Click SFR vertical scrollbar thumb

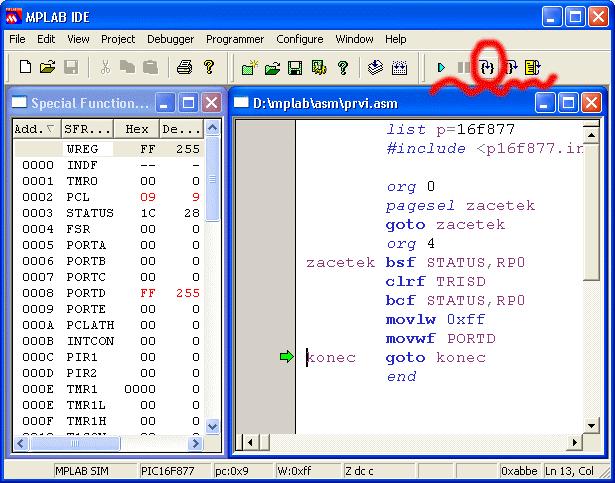212,179
